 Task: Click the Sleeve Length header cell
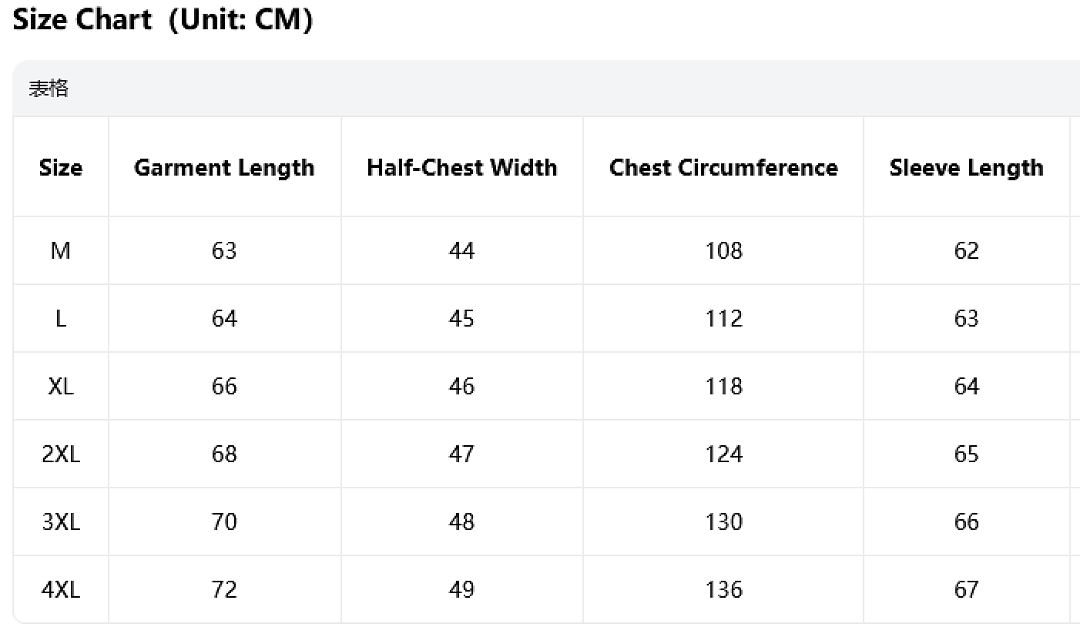(x=966, y=168)
